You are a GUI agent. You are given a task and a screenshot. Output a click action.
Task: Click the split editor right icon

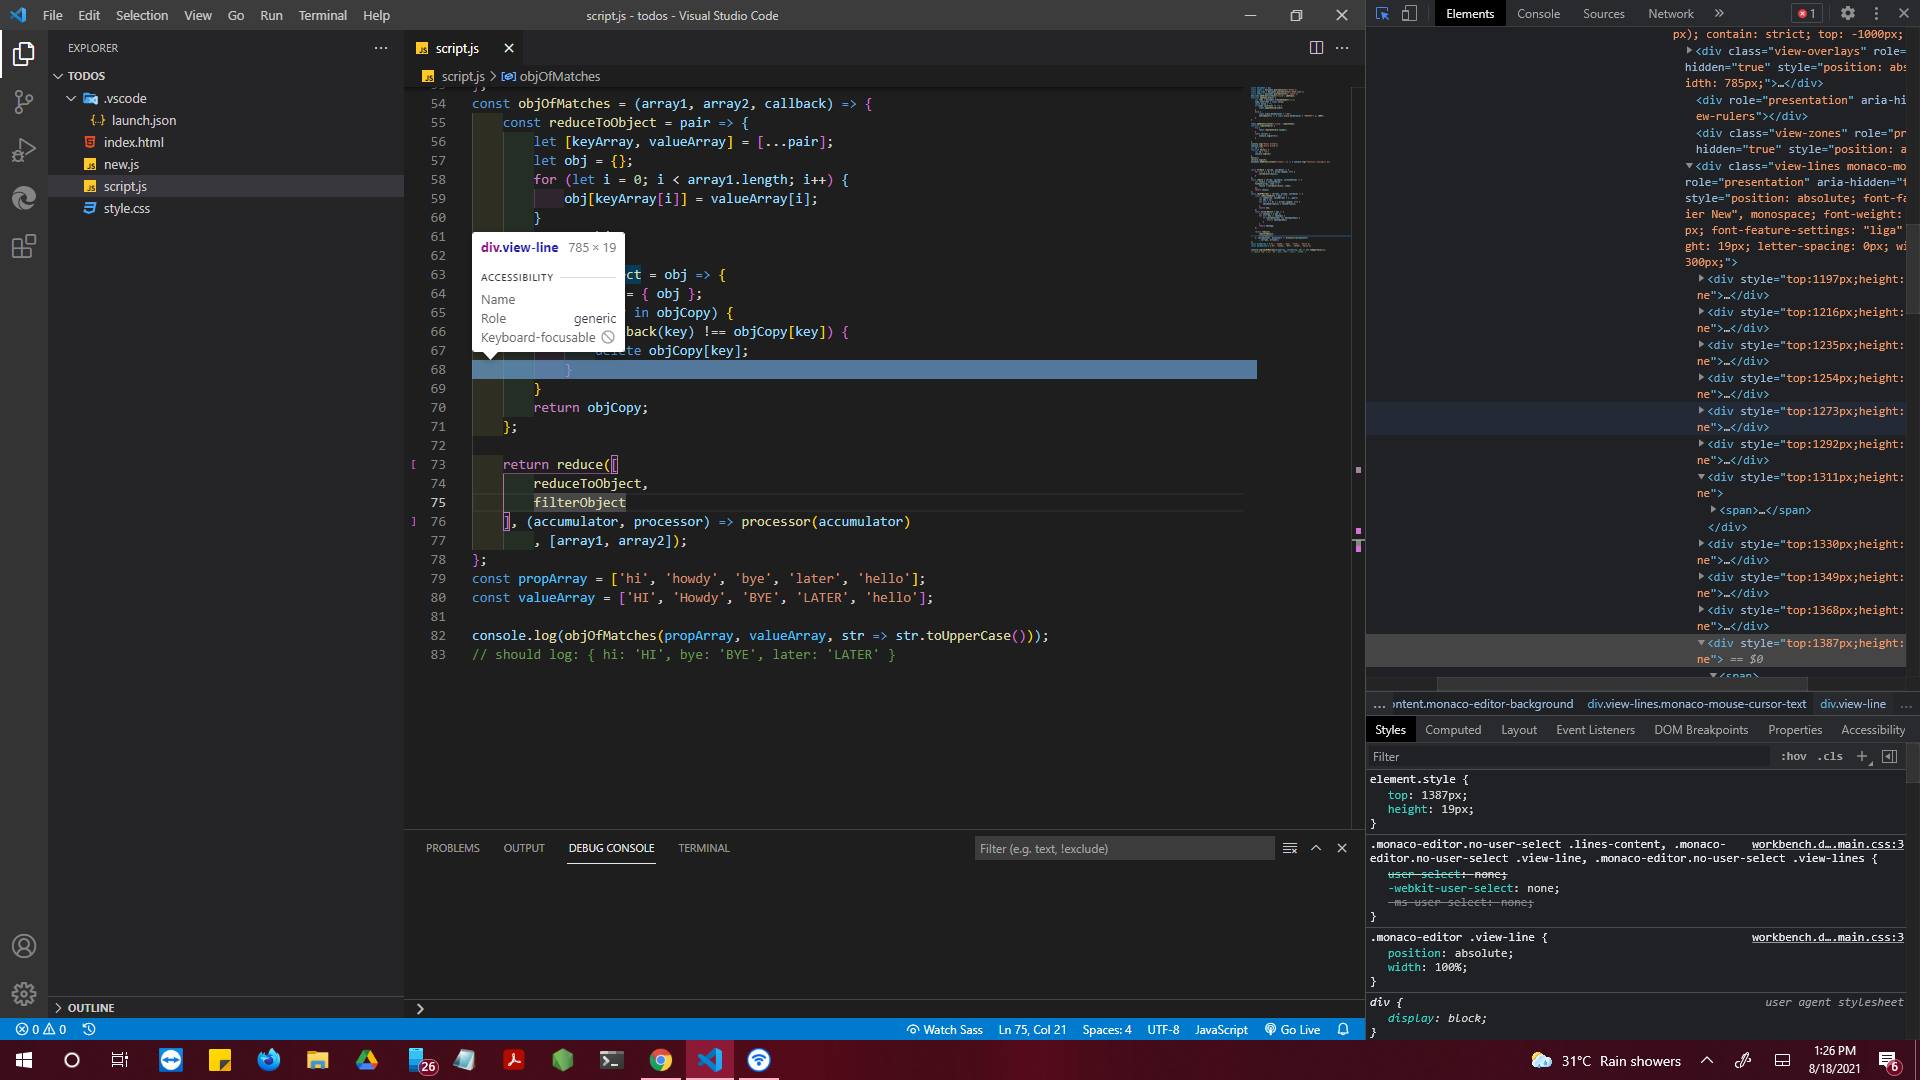tap(1316, 48)
